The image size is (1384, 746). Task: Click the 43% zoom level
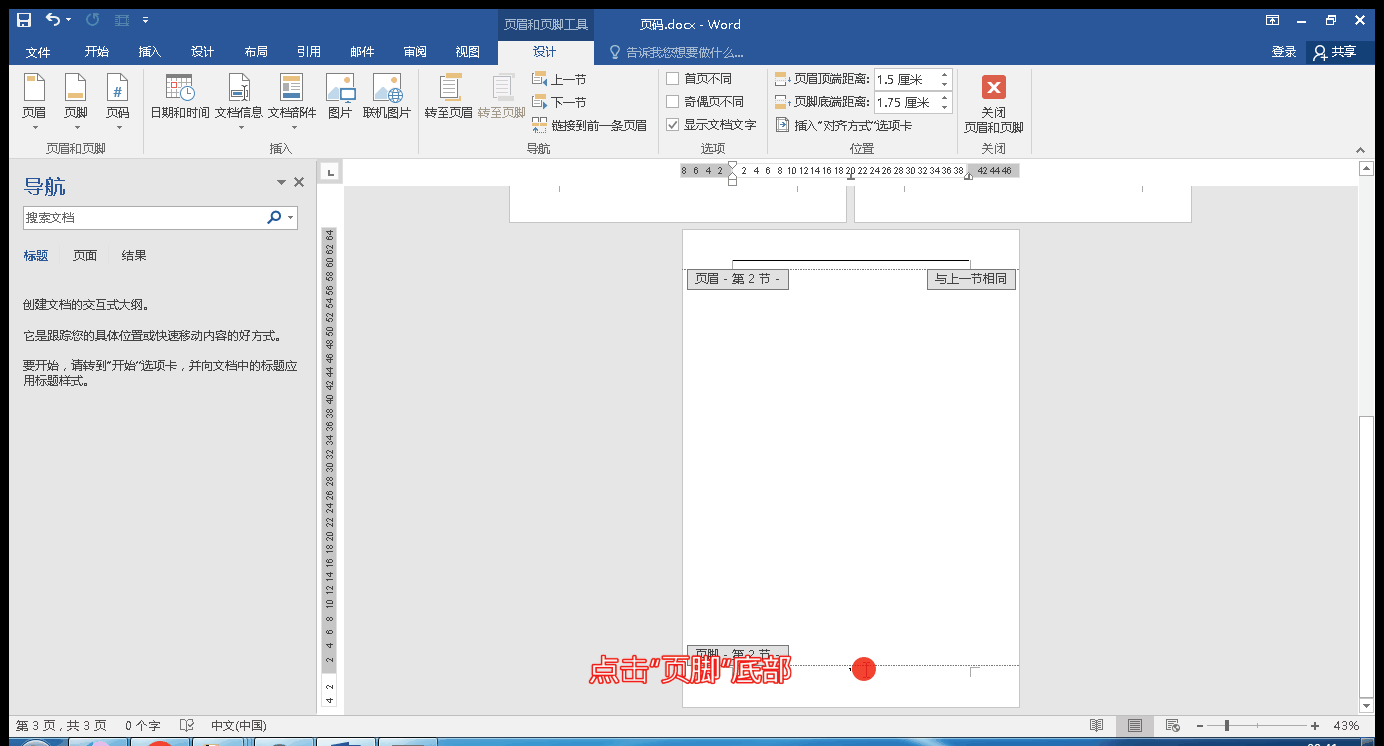point(1346,725)
